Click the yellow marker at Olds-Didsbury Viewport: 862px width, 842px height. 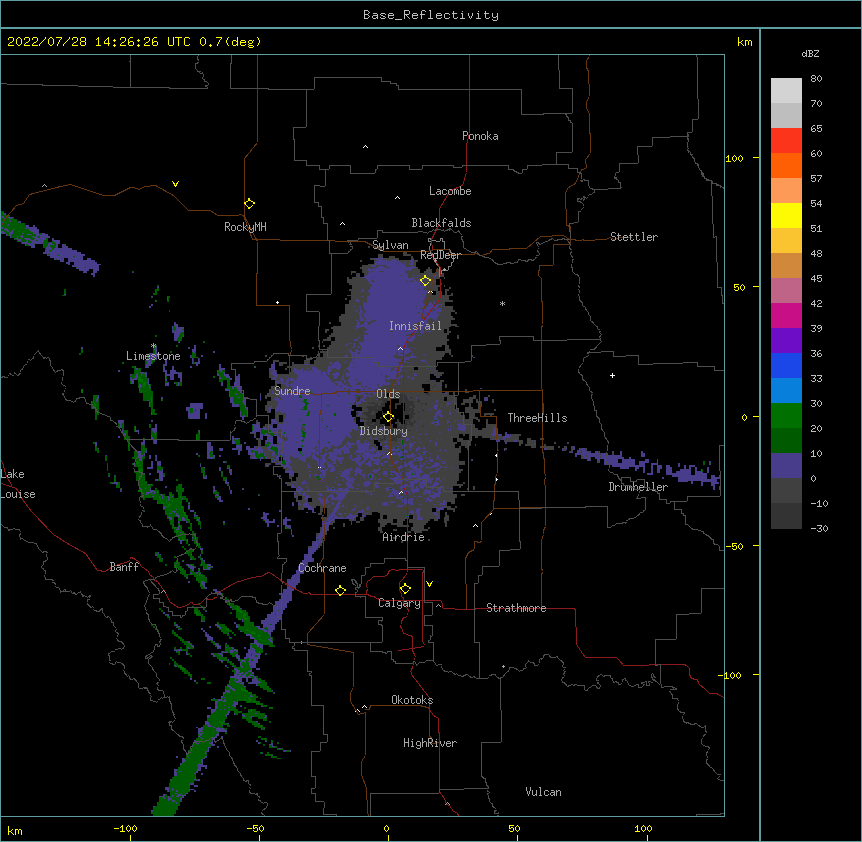coord(388,417)
